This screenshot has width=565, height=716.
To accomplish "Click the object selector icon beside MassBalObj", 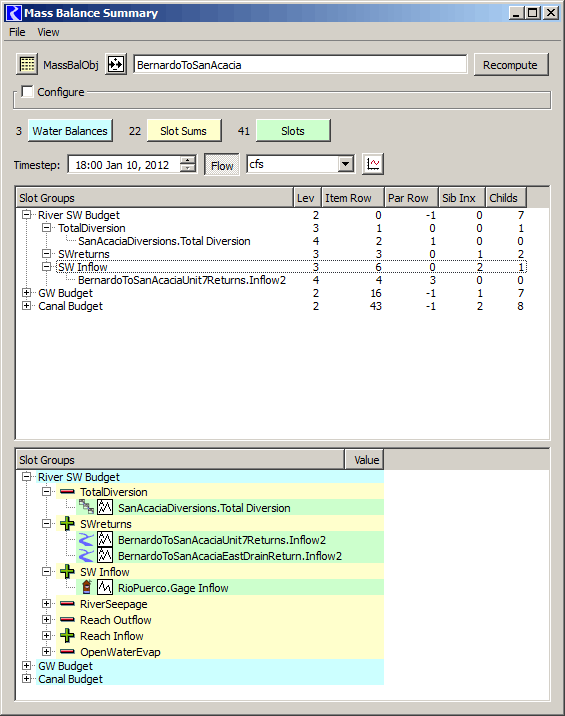I will pyautogui.click(x=116, y=64).
